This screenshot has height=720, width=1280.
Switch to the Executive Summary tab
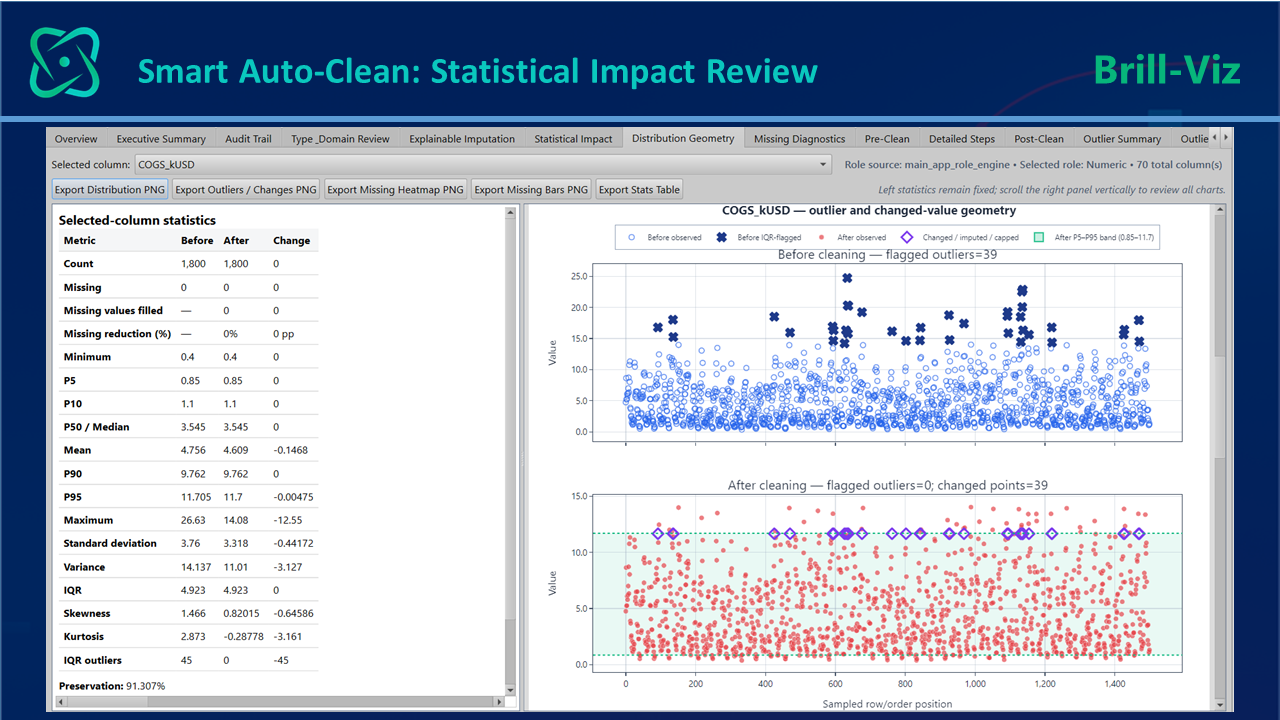(x=161, y=139)
